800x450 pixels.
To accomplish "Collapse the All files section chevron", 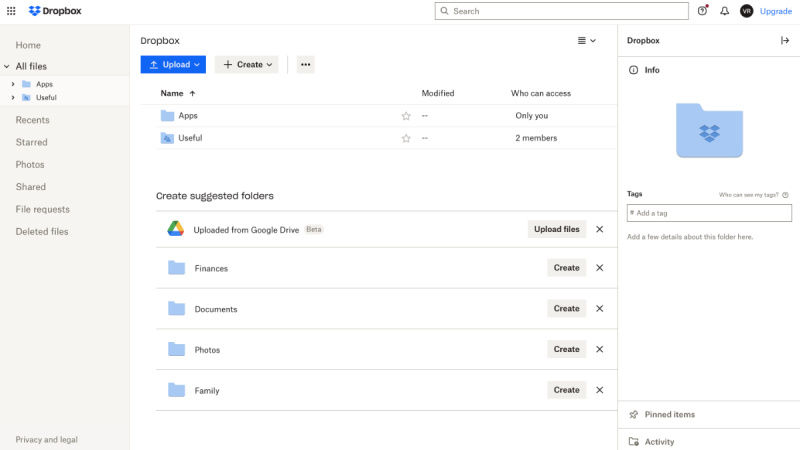I will (7, 66).
